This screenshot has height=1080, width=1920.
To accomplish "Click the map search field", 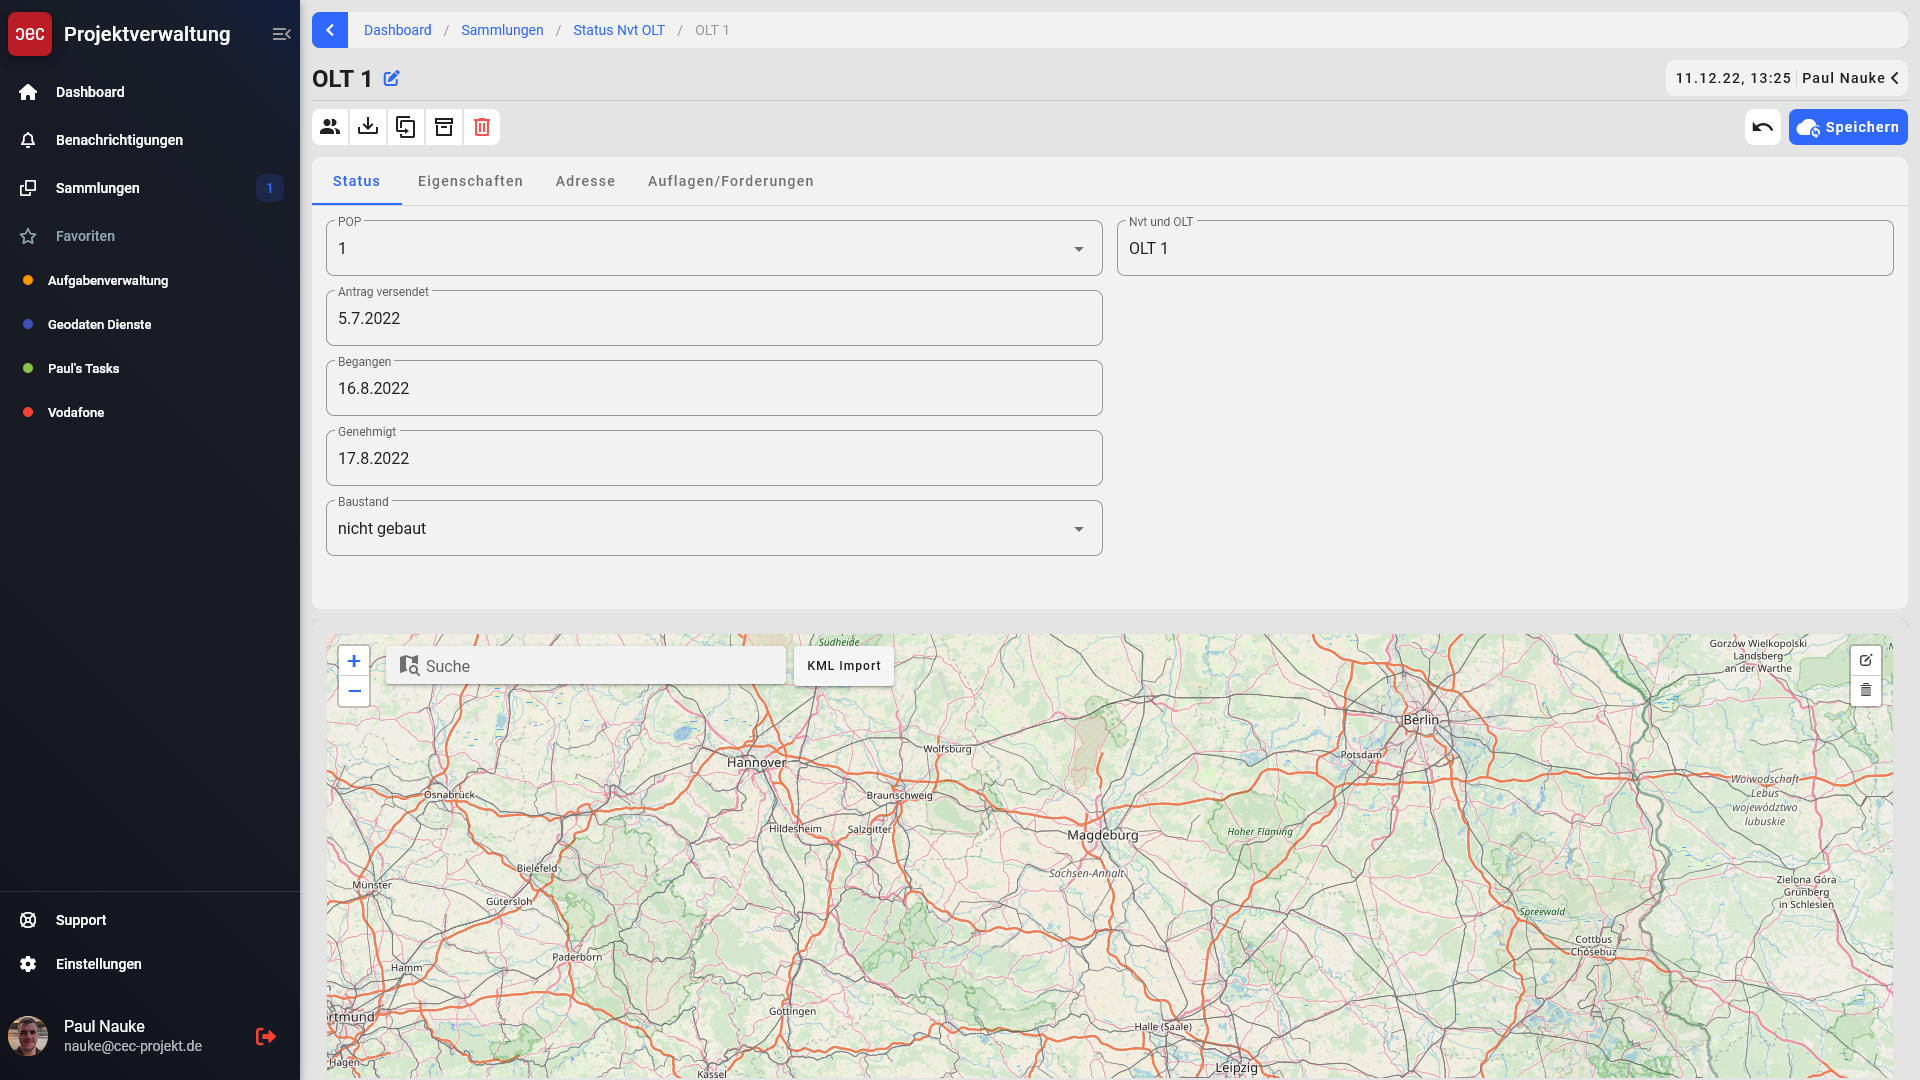I will (590, 665).
